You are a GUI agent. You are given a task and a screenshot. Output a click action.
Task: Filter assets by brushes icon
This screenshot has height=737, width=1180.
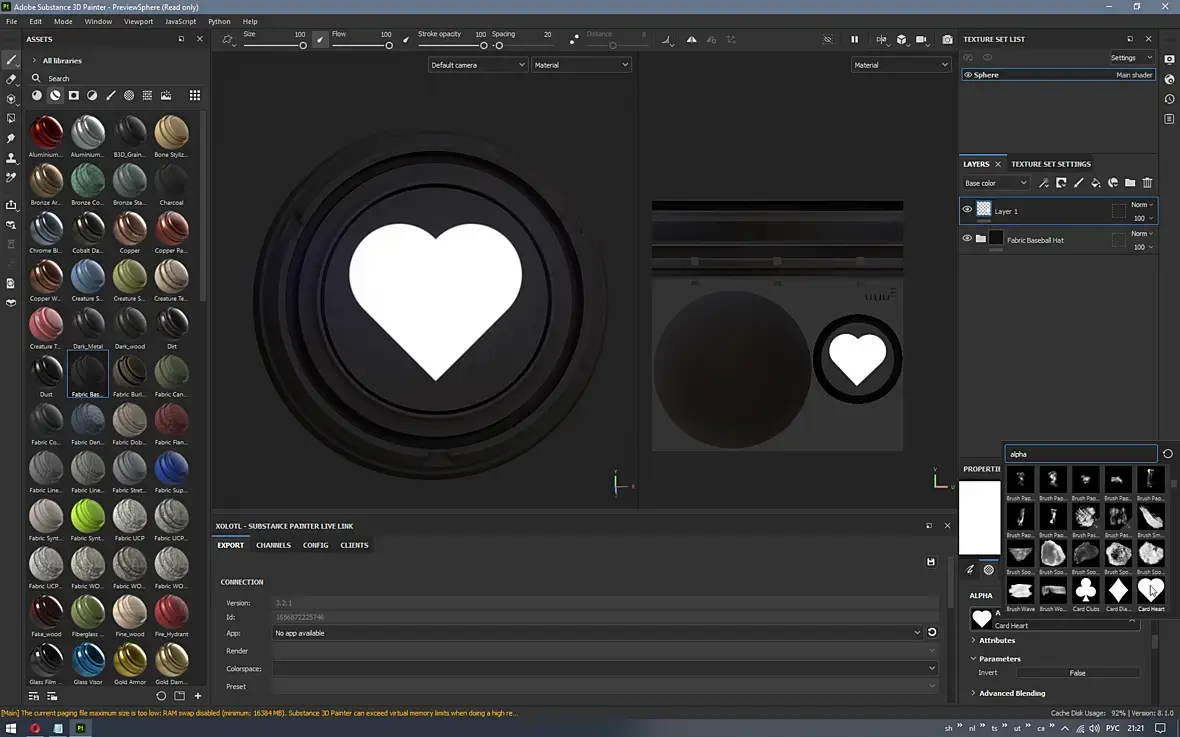(x=111, y=96)
